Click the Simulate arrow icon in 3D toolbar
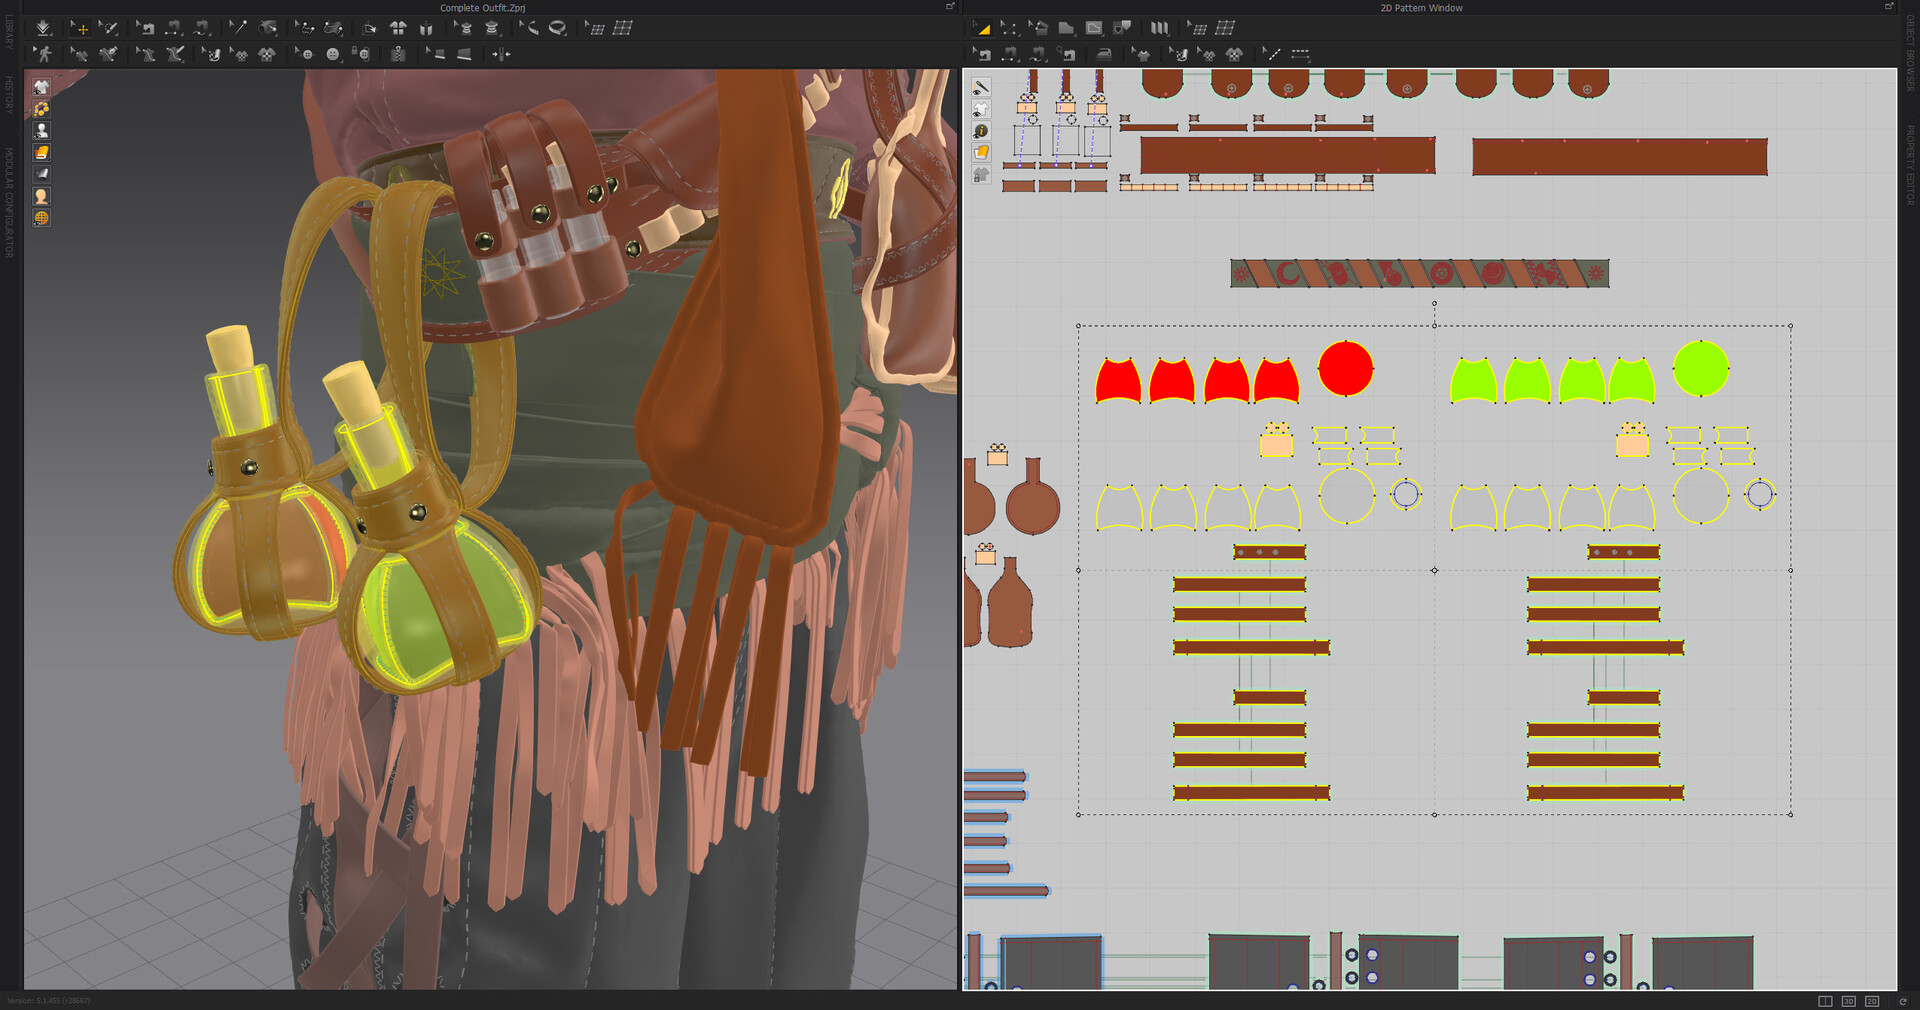1920x1010 pixels. (43, 28)
